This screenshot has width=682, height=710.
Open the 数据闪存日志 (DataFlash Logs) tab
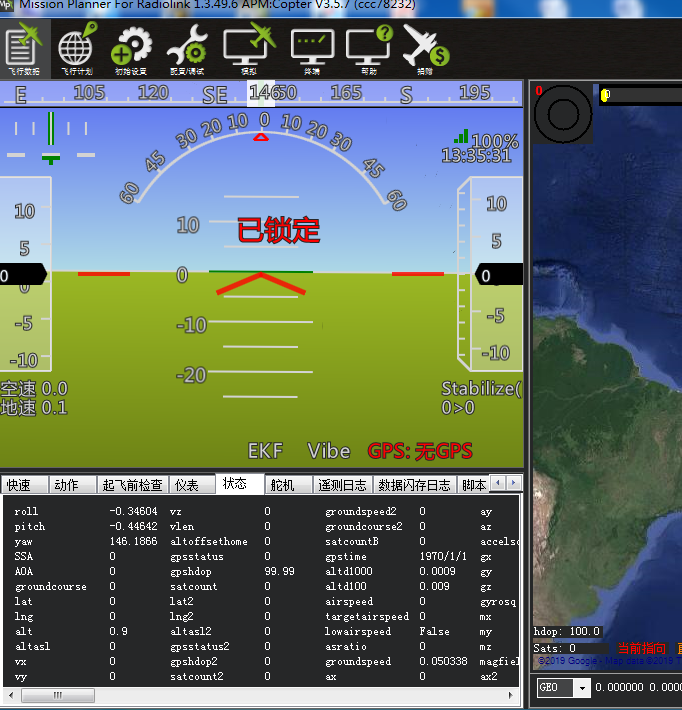click(x=414, y=485)
